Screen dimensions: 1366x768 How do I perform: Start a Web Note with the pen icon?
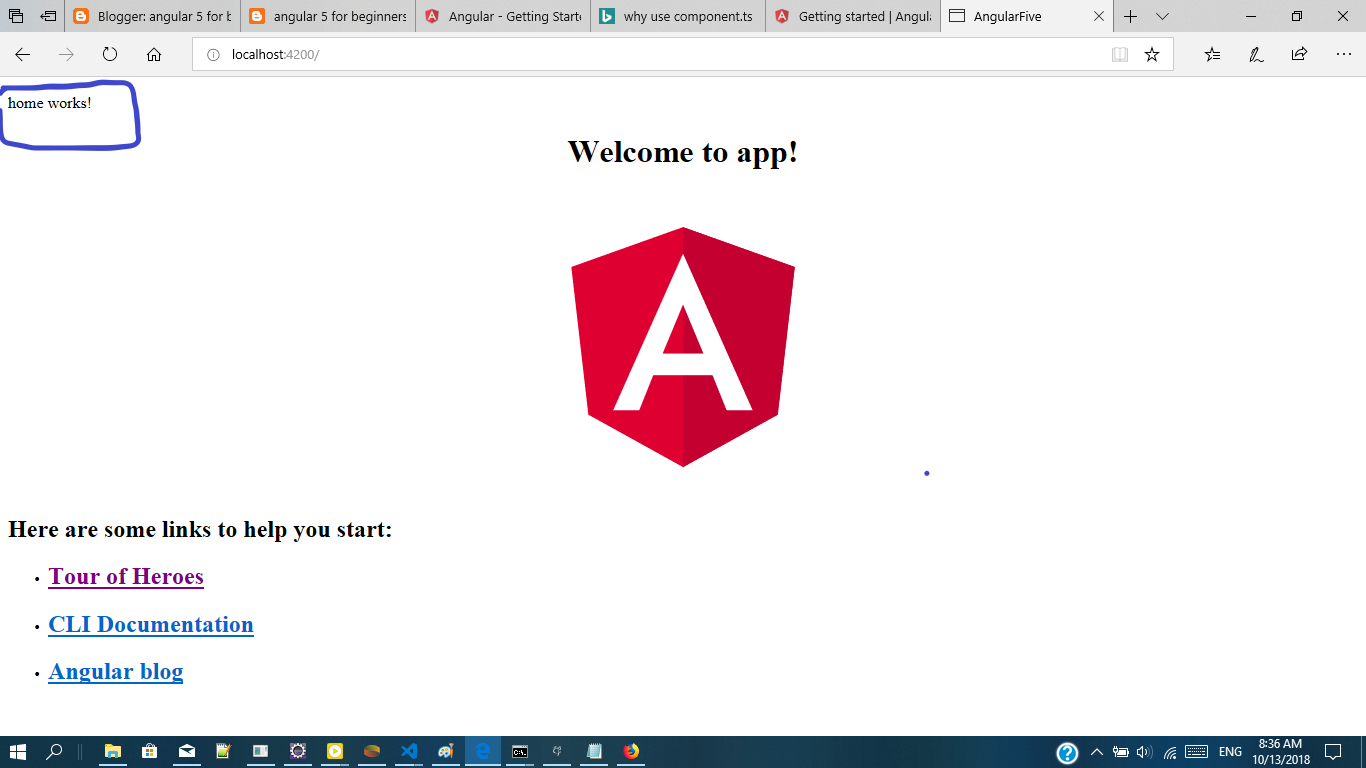pos(1254,55)
